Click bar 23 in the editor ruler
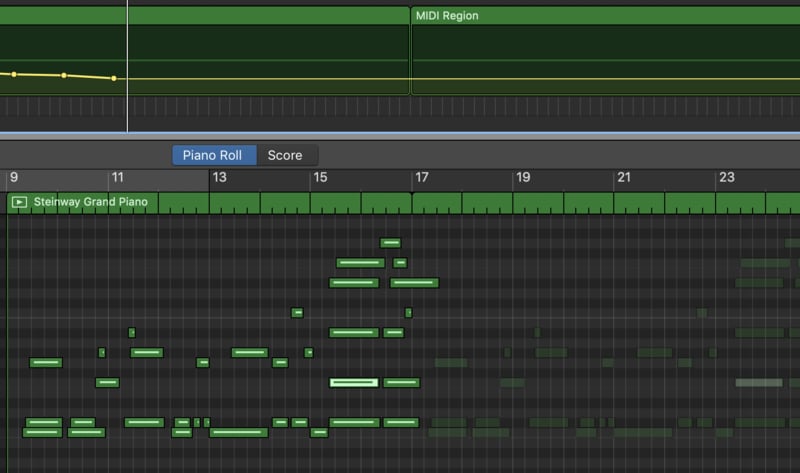 [727, 178]
